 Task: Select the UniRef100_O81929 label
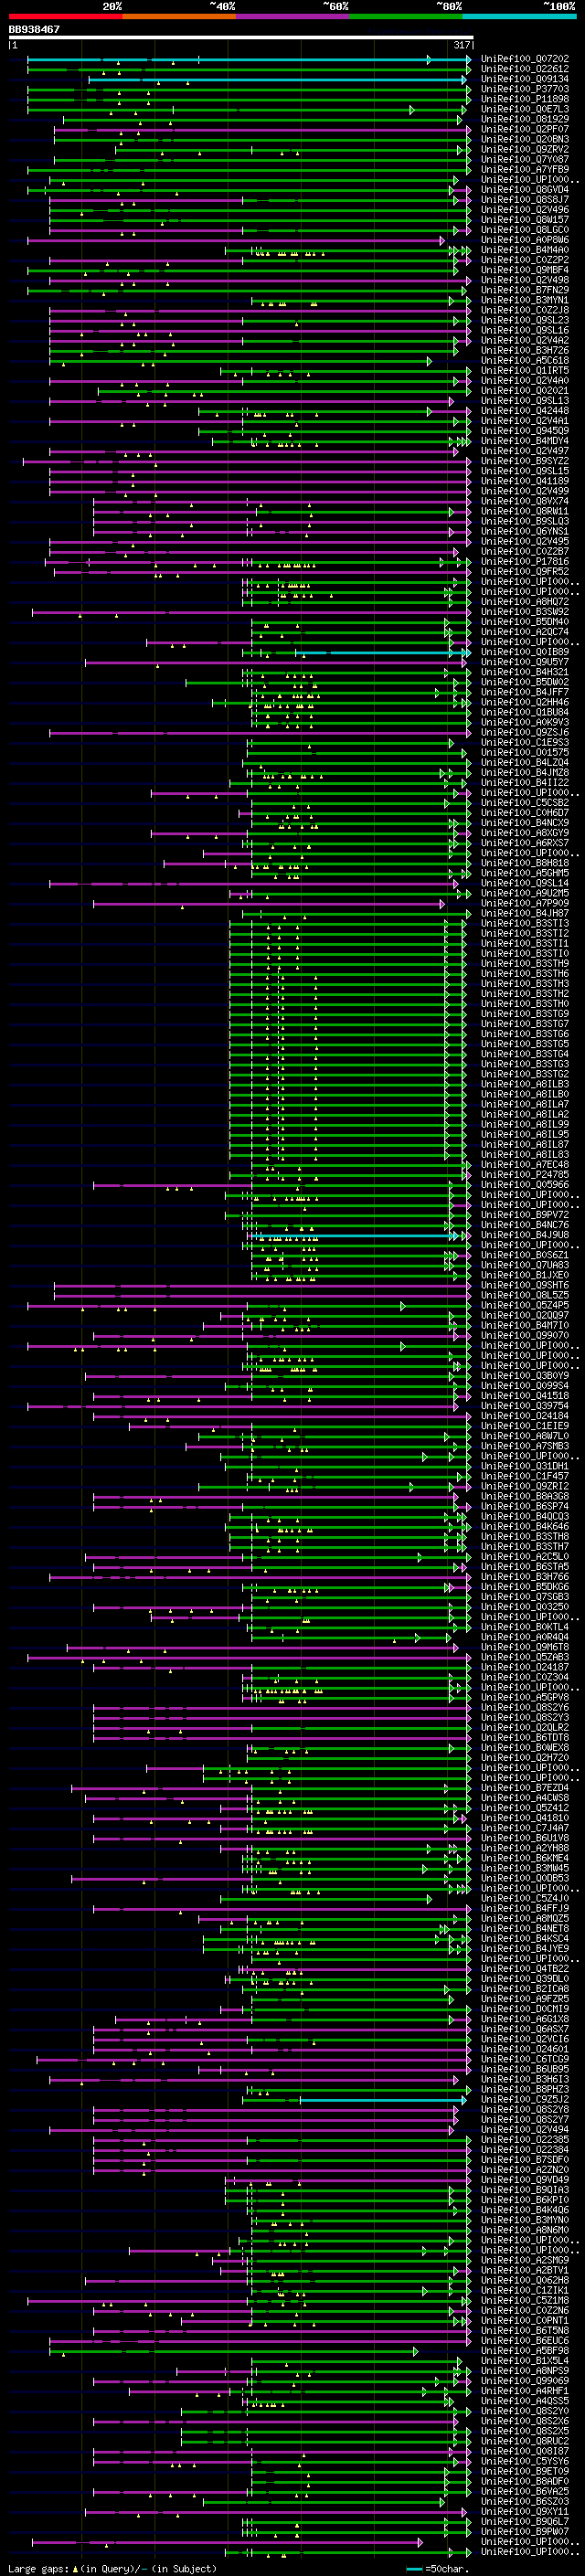[525, 119]
